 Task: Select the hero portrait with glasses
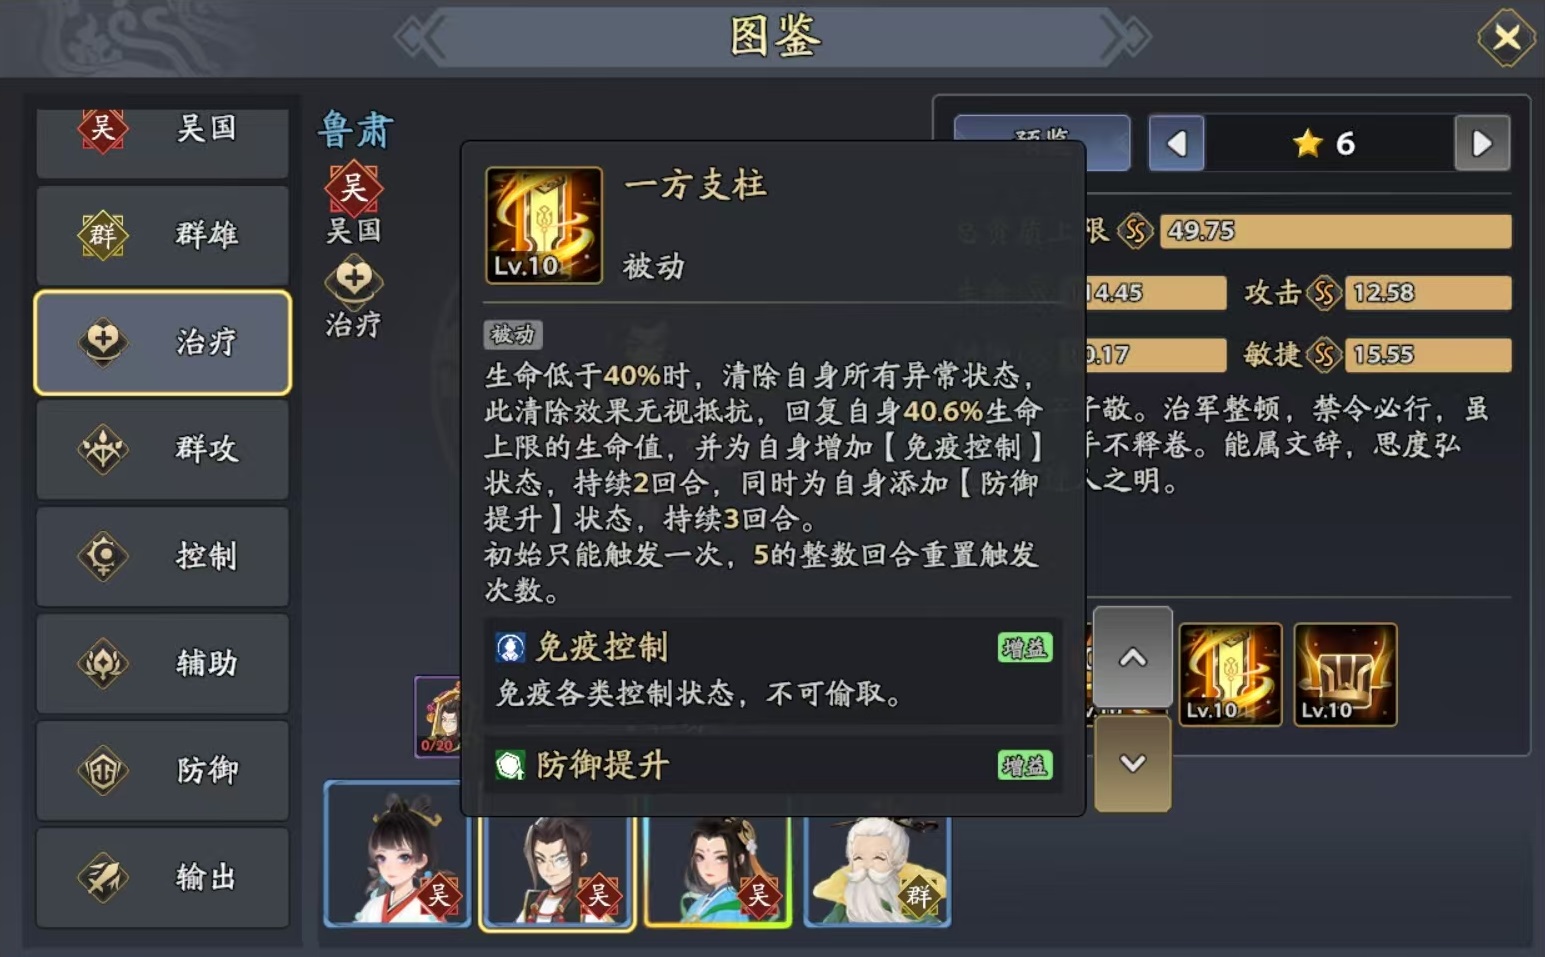[x=557, y=872]
